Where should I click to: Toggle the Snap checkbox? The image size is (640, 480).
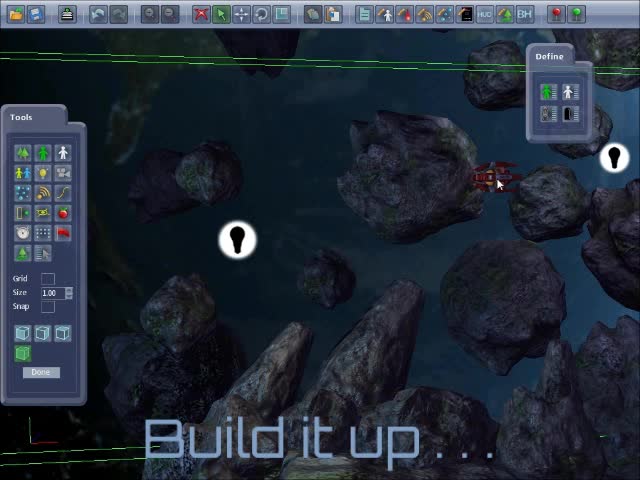coord(47,306)
